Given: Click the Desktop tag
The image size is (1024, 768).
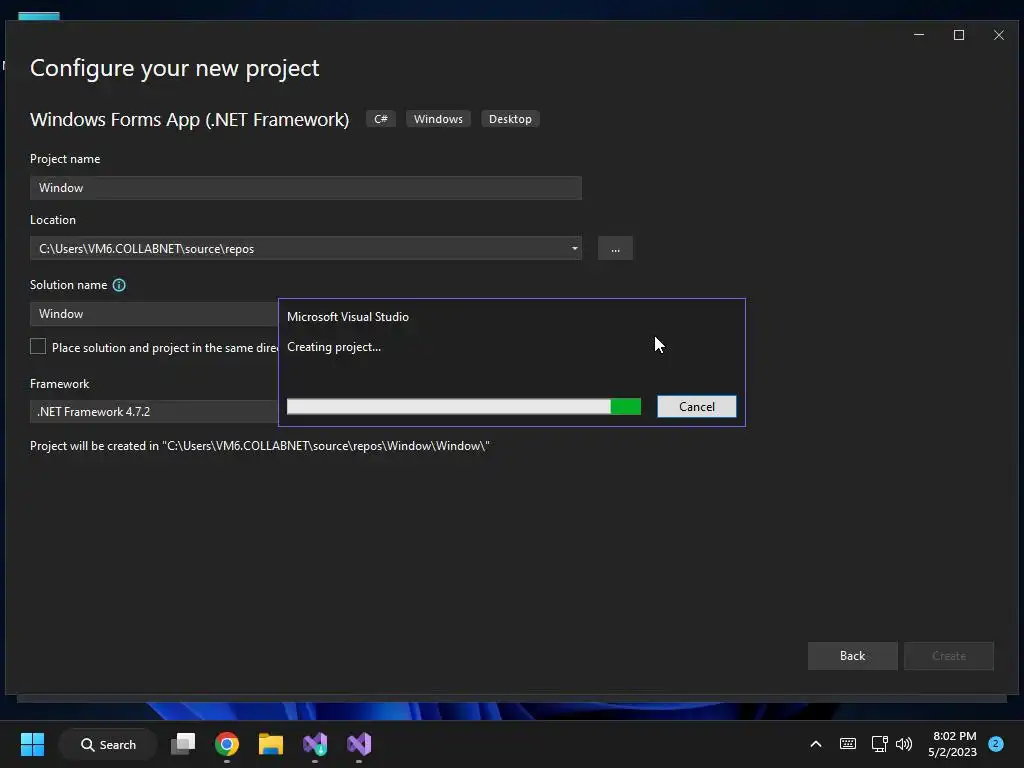Looking at the screenshot, I should tap(510, 119).
